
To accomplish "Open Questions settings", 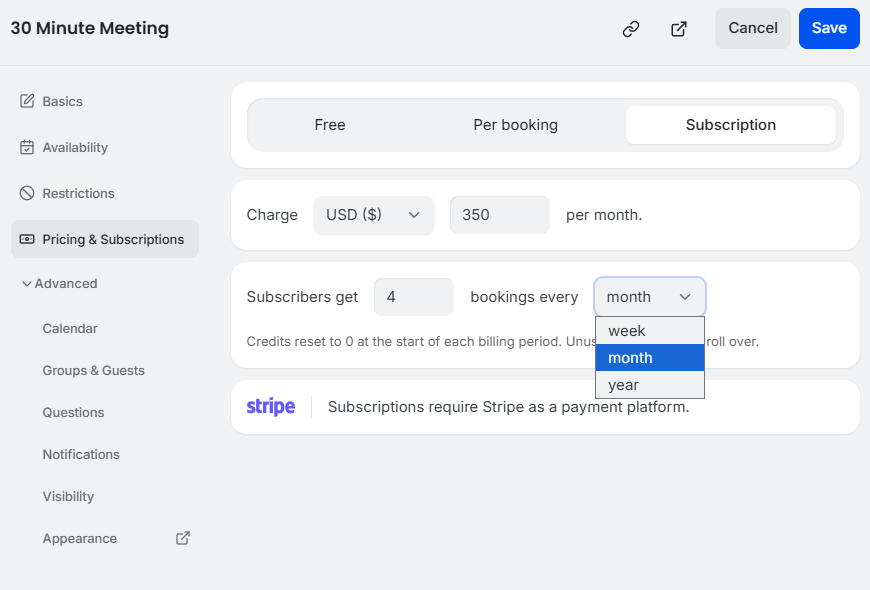I will (73, 412).
